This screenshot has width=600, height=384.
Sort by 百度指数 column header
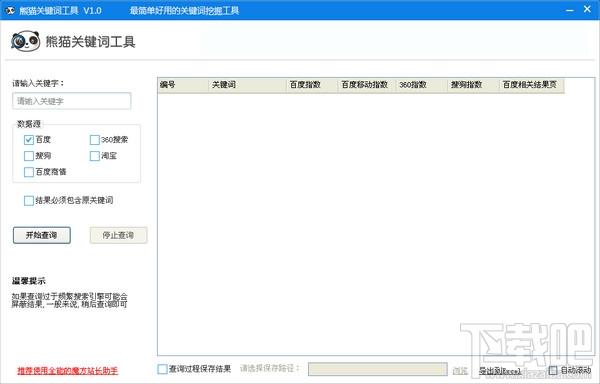(x=312, y=85)
